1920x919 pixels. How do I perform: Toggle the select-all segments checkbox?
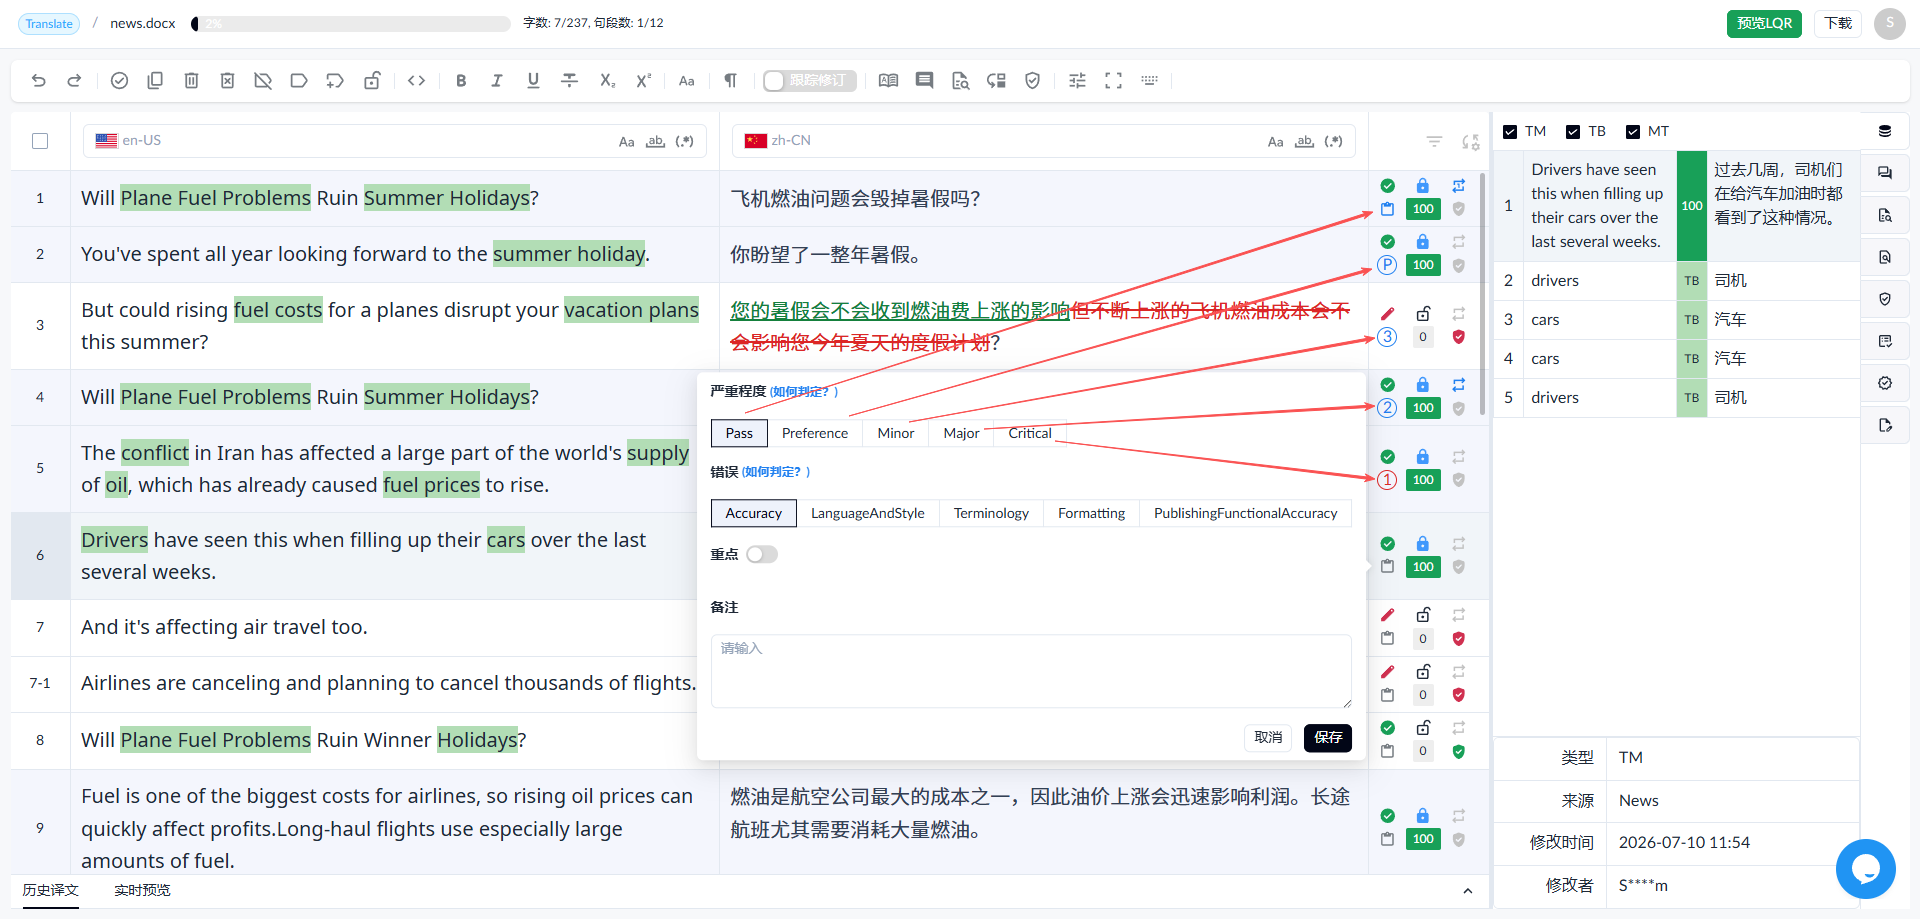click(40, 141)
